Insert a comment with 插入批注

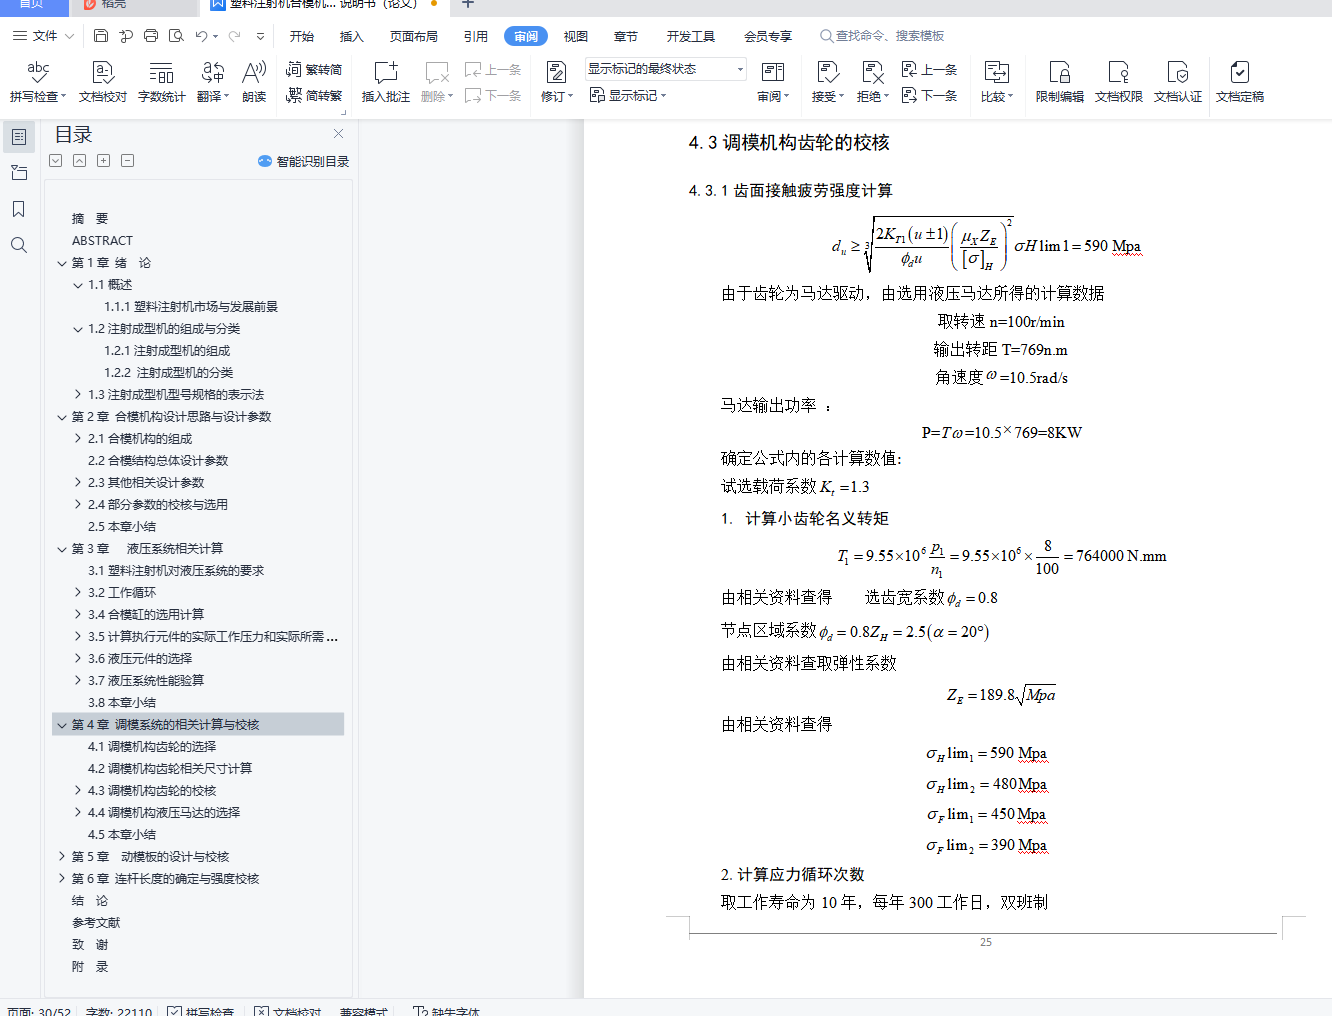[x=386, y=81]
